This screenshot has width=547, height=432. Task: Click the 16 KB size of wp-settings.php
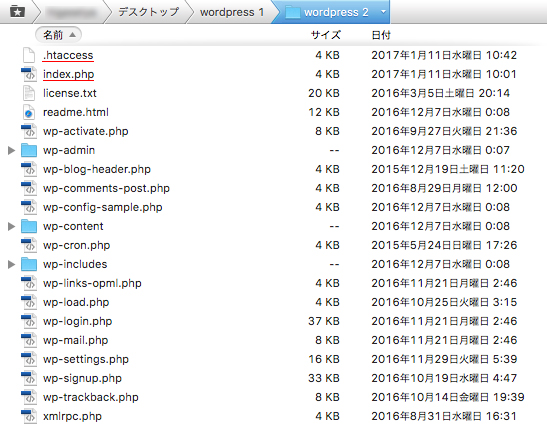click(x=324, y=359)
